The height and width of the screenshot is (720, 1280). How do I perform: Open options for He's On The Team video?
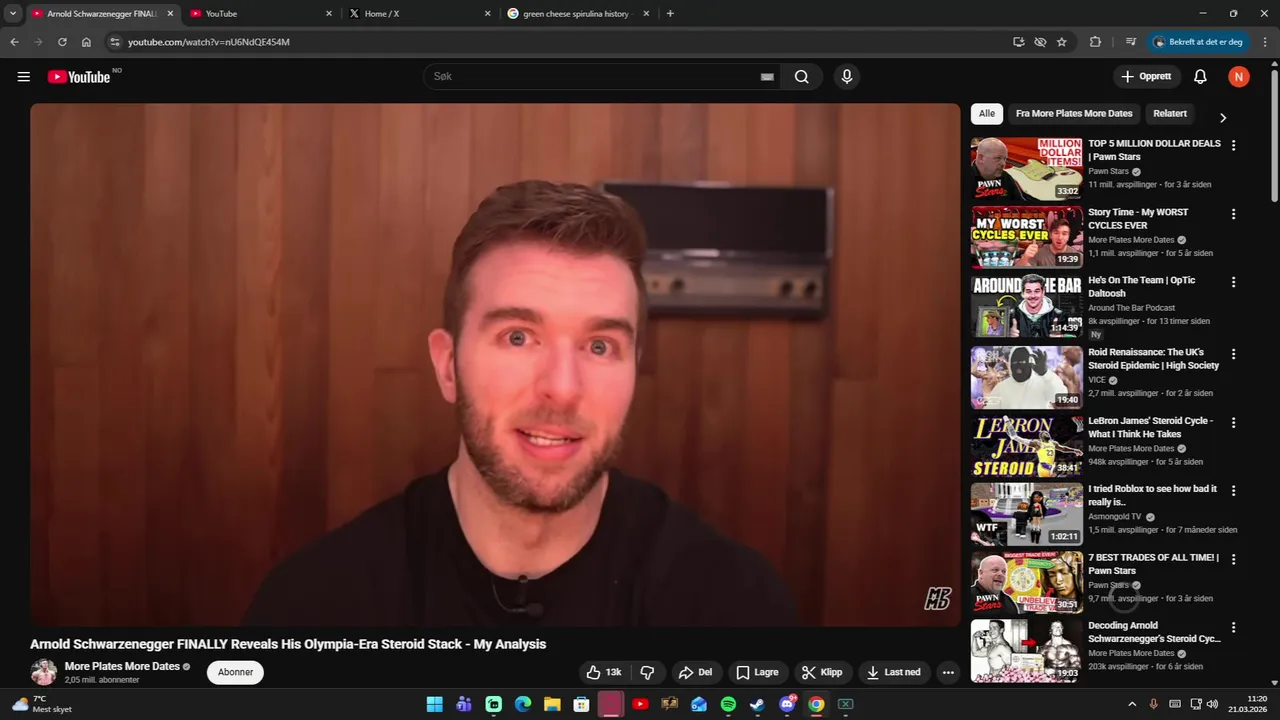point(1233,282)
